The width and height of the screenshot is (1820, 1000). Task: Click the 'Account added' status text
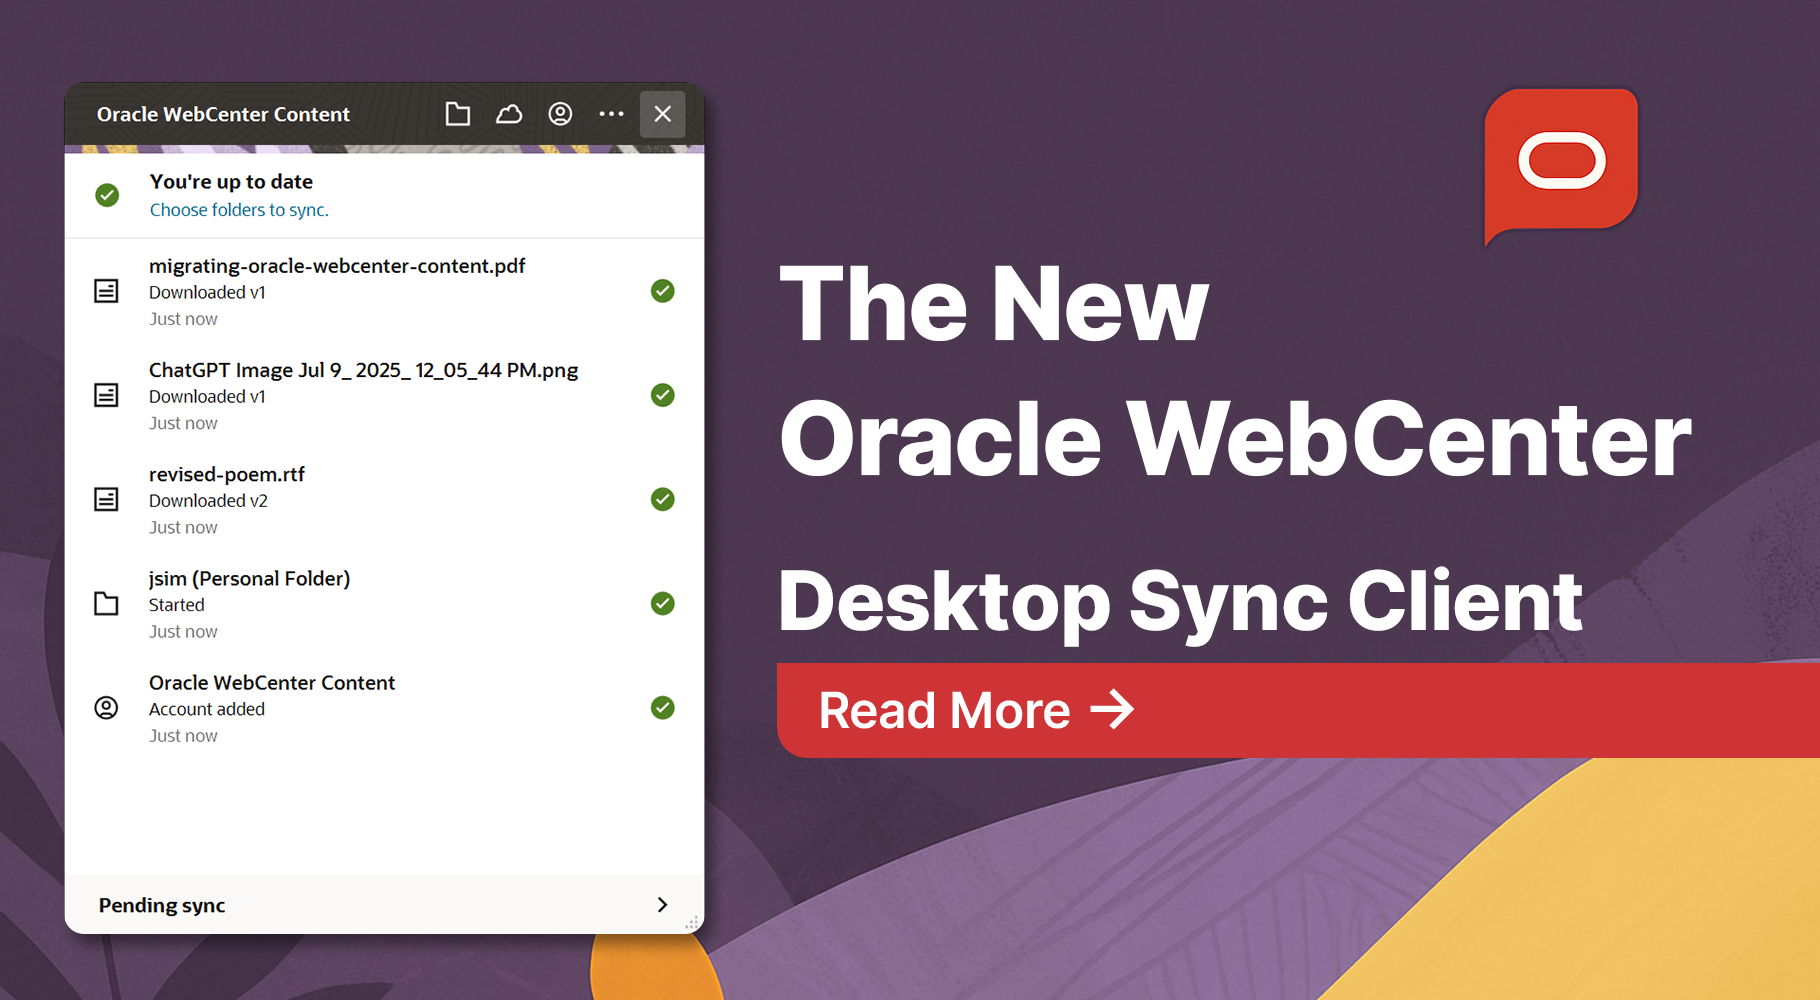207,709
